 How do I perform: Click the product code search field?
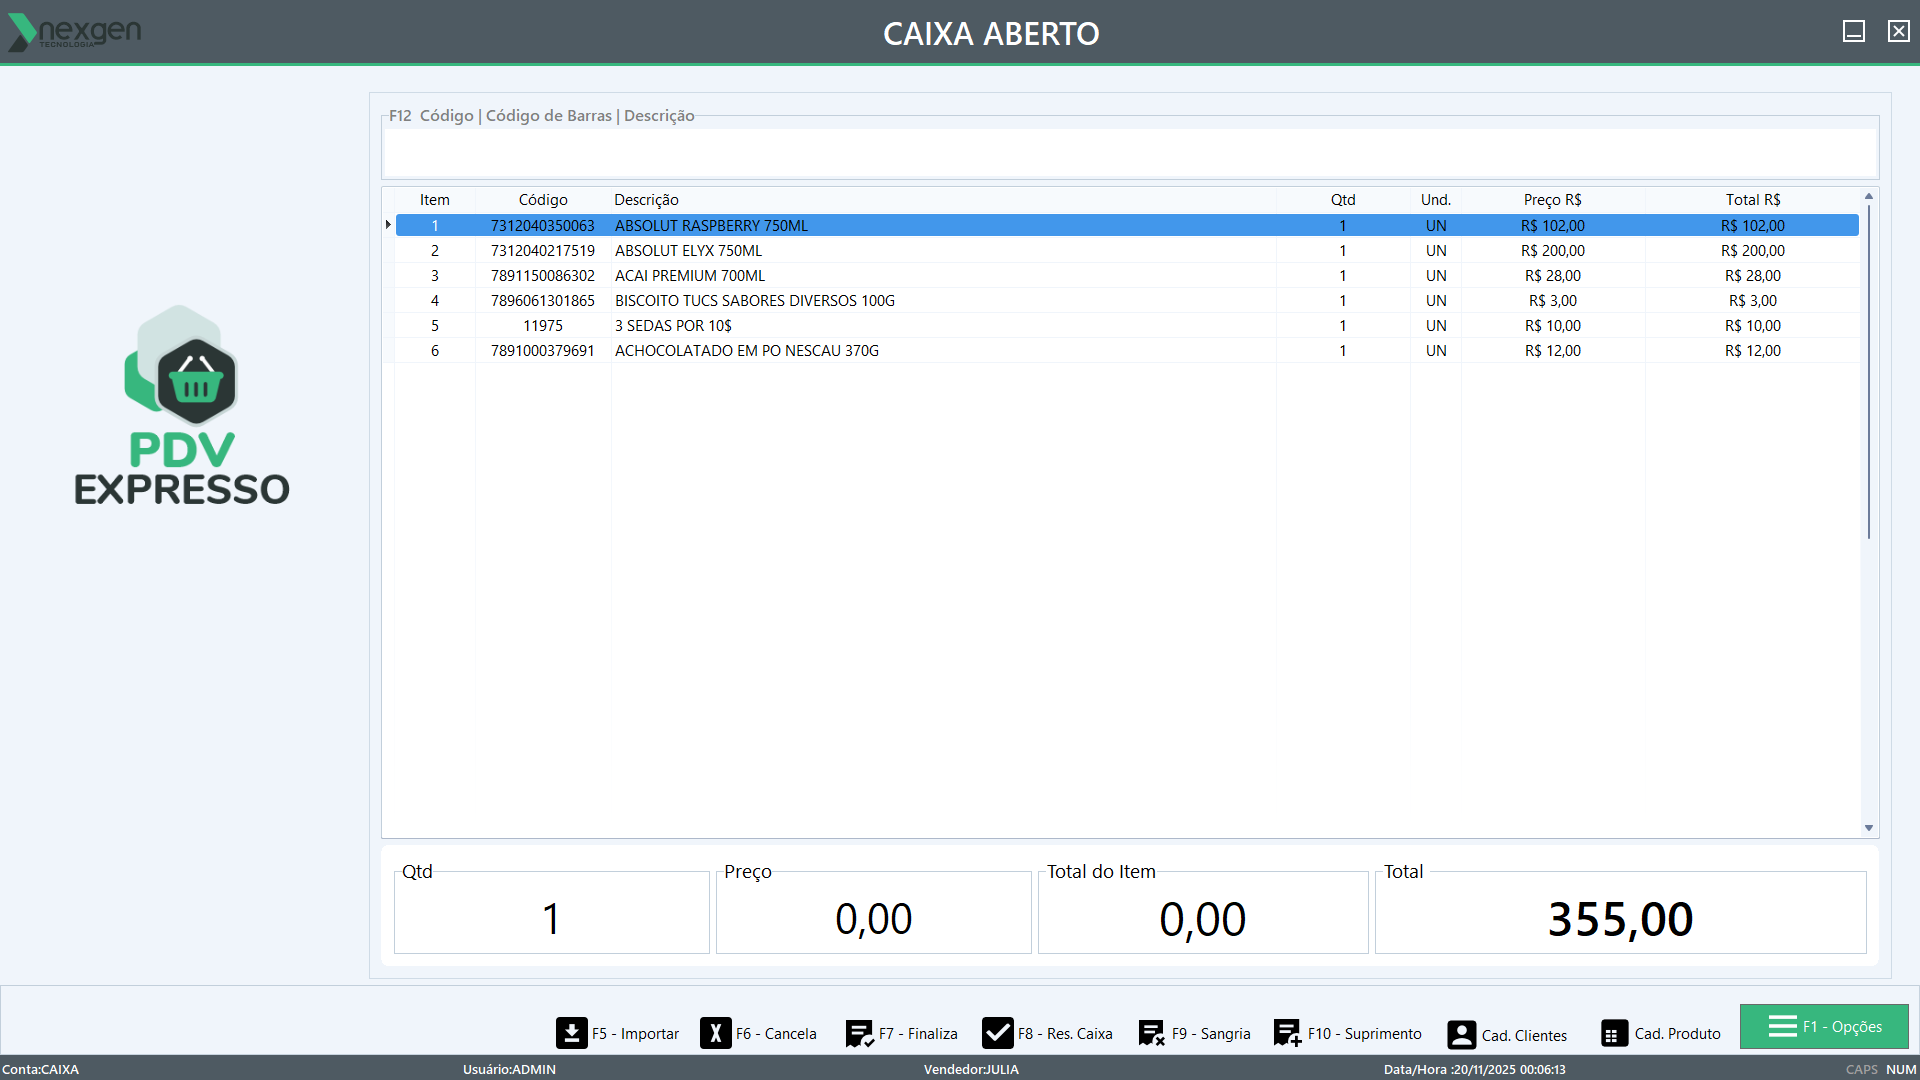click(x=1129, y=153)
